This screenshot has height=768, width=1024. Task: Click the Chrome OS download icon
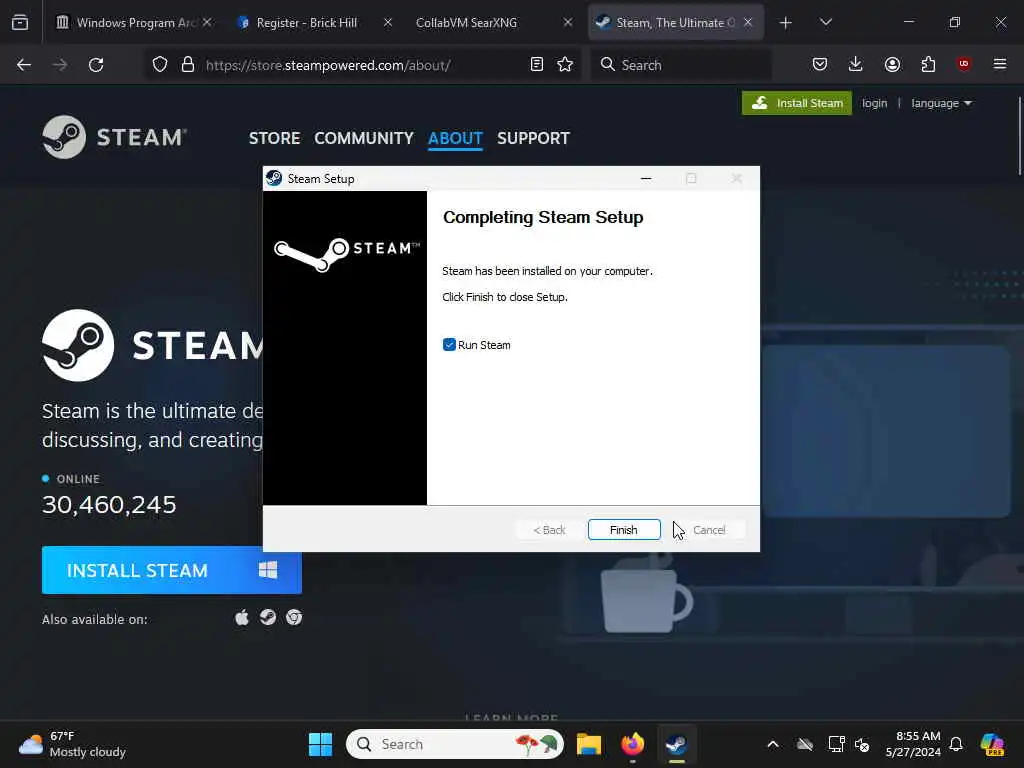[x=294, y=618]
